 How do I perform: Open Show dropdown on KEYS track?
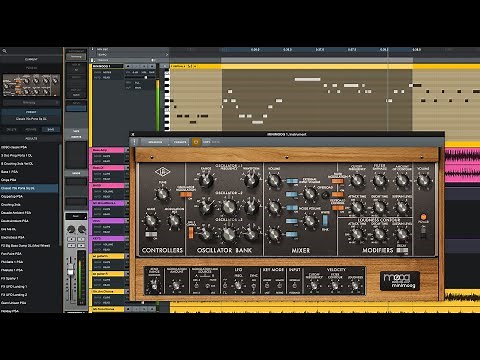[109, 244]
